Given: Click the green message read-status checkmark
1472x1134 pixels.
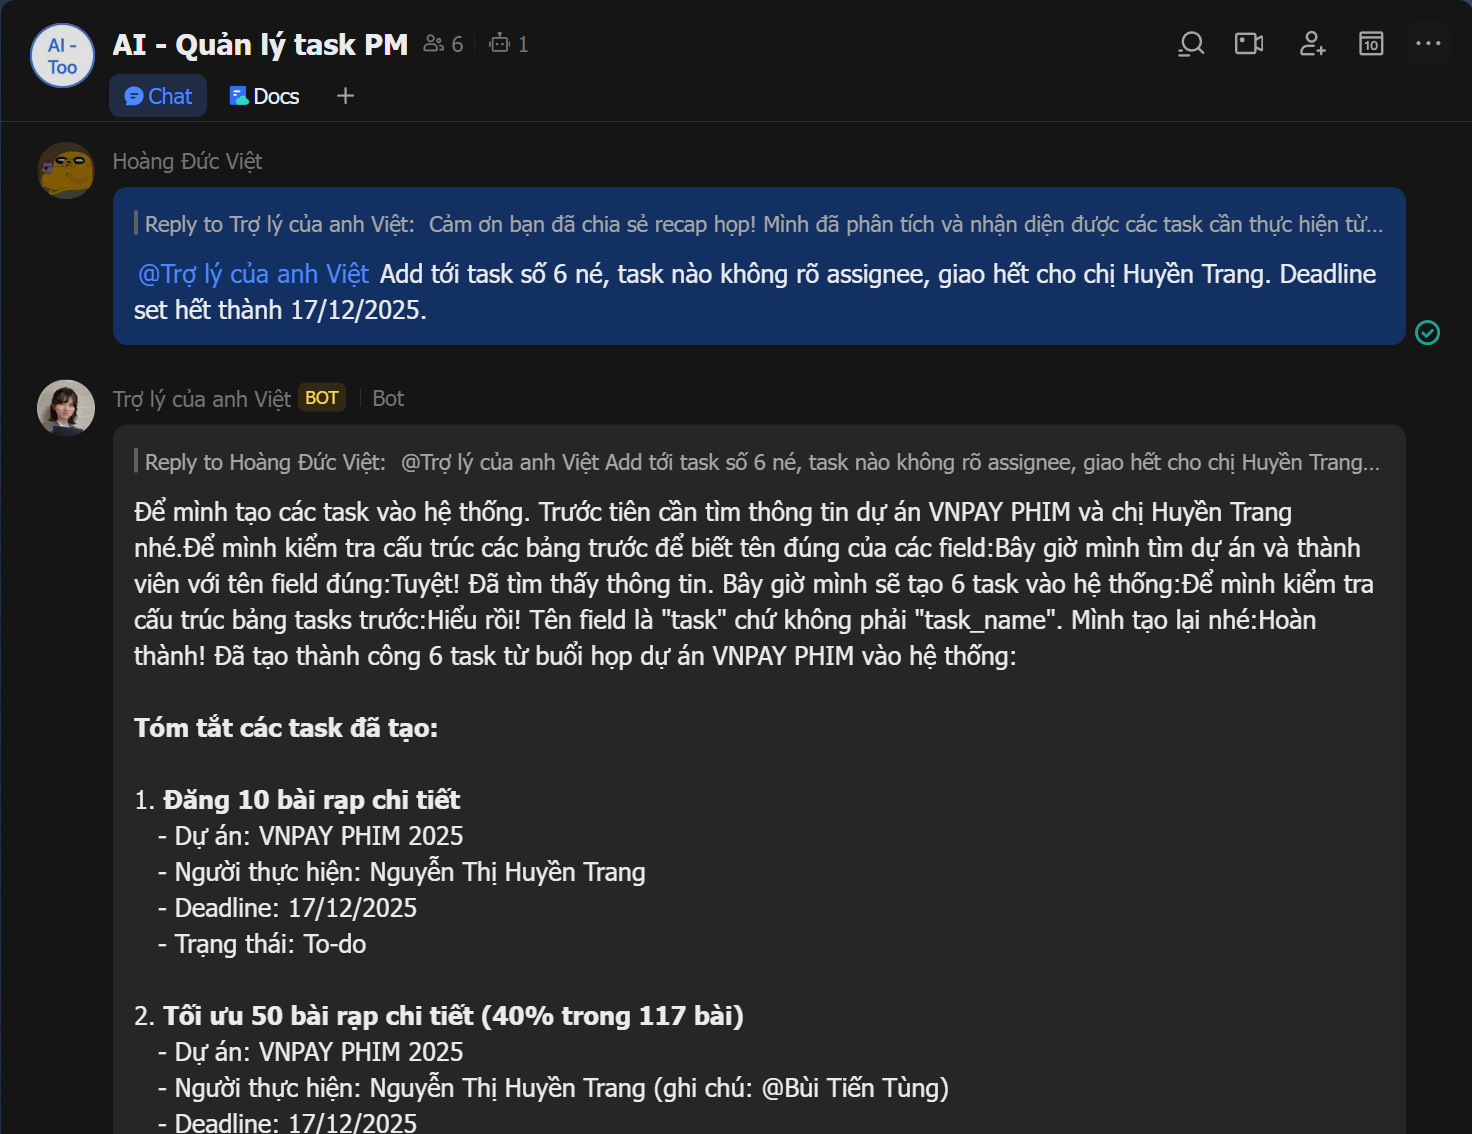Looking at the screenshot, I should coord(1427,333).
